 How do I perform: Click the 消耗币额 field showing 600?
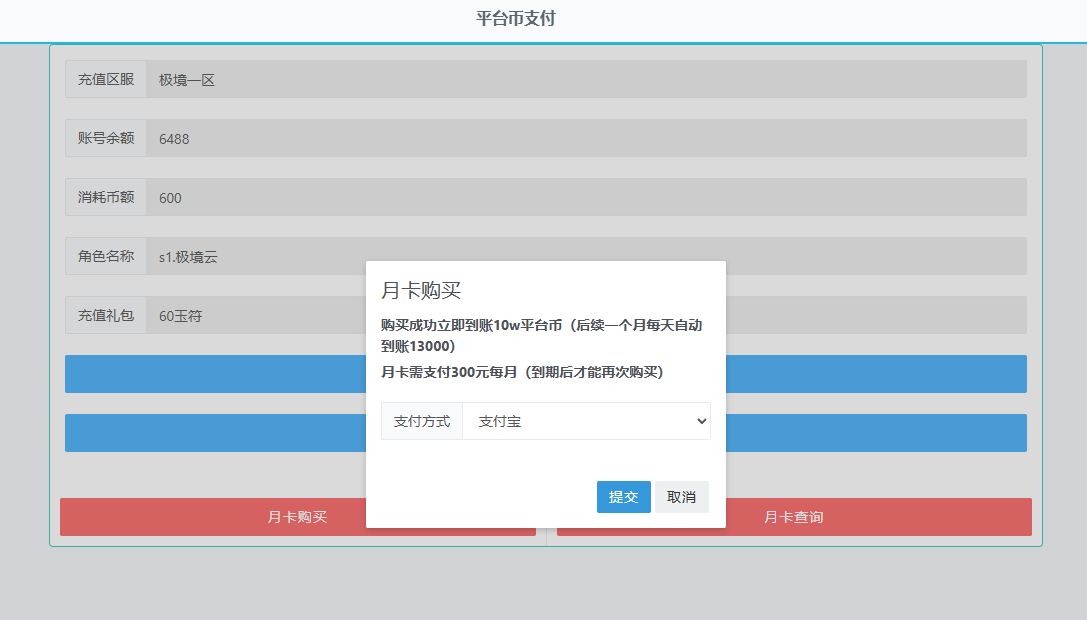pos(586,198)
